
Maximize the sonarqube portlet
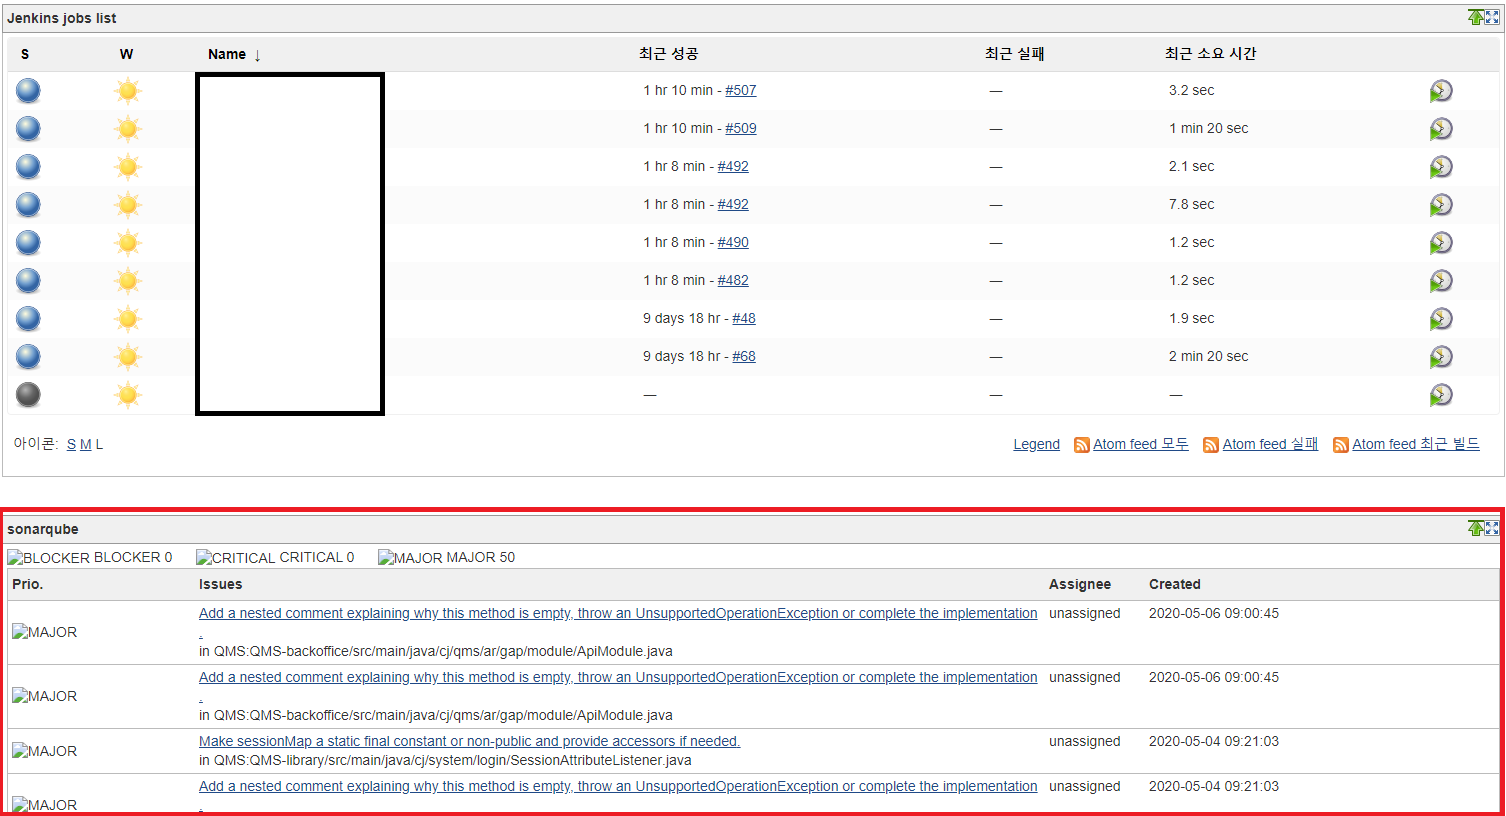[1492, 528]
